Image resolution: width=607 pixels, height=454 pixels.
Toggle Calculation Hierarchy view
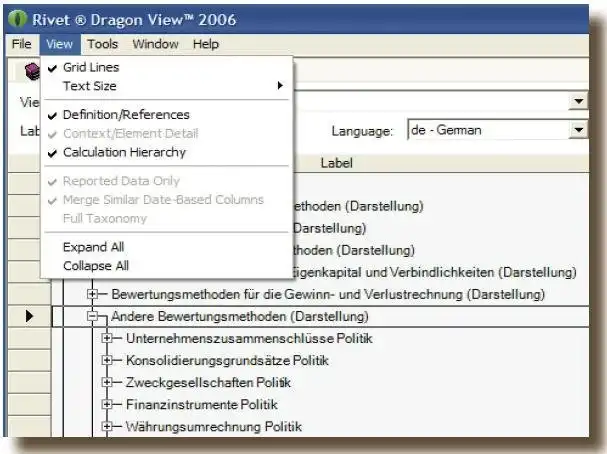(x=166, y=152)
